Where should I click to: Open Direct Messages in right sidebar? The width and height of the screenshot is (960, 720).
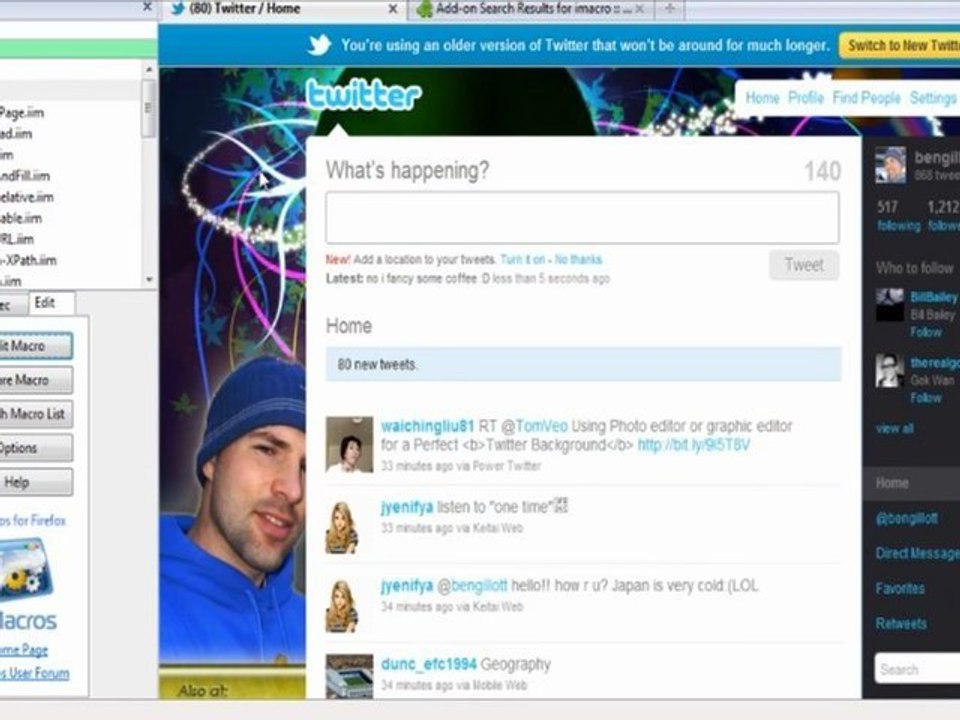tap(918, 553)
